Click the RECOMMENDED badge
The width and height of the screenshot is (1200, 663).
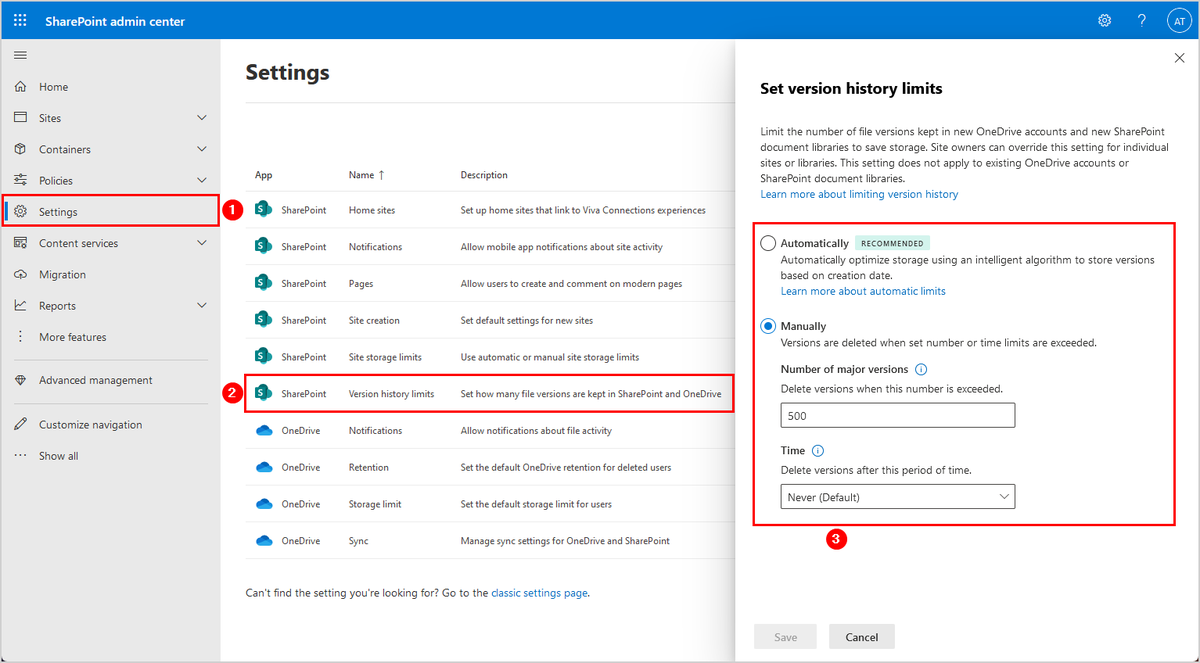(x=893, y=243)
